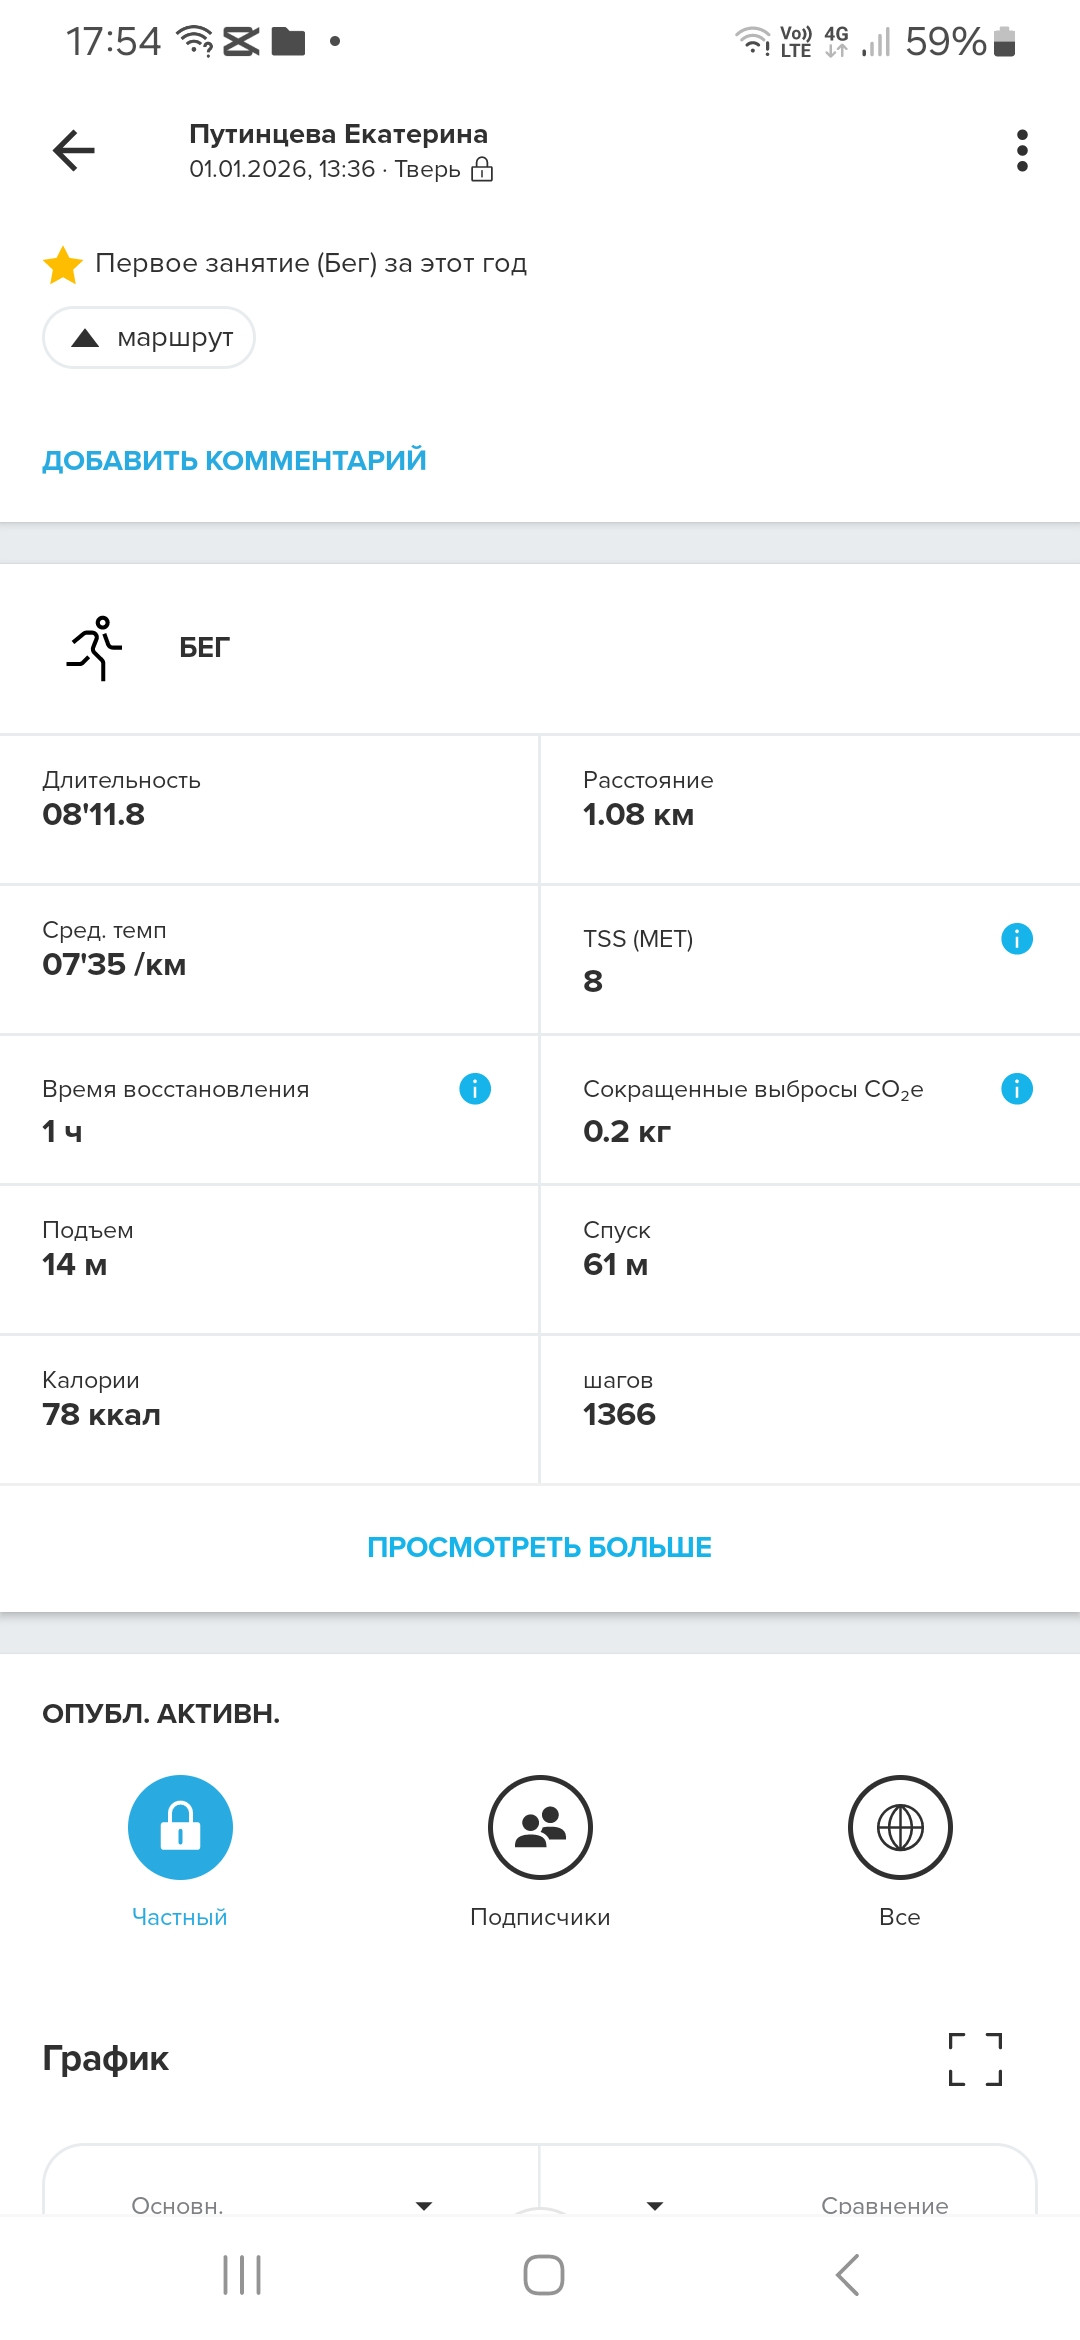The image size is (1080, 2340).
Task: Open the three-dot overflow menu
Action: [1022, 151]
